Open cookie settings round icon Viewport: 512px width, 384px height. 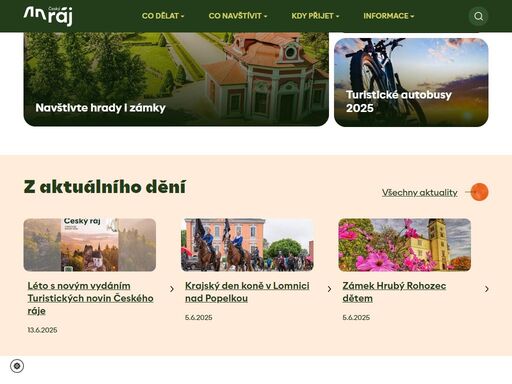coord(17,366)
